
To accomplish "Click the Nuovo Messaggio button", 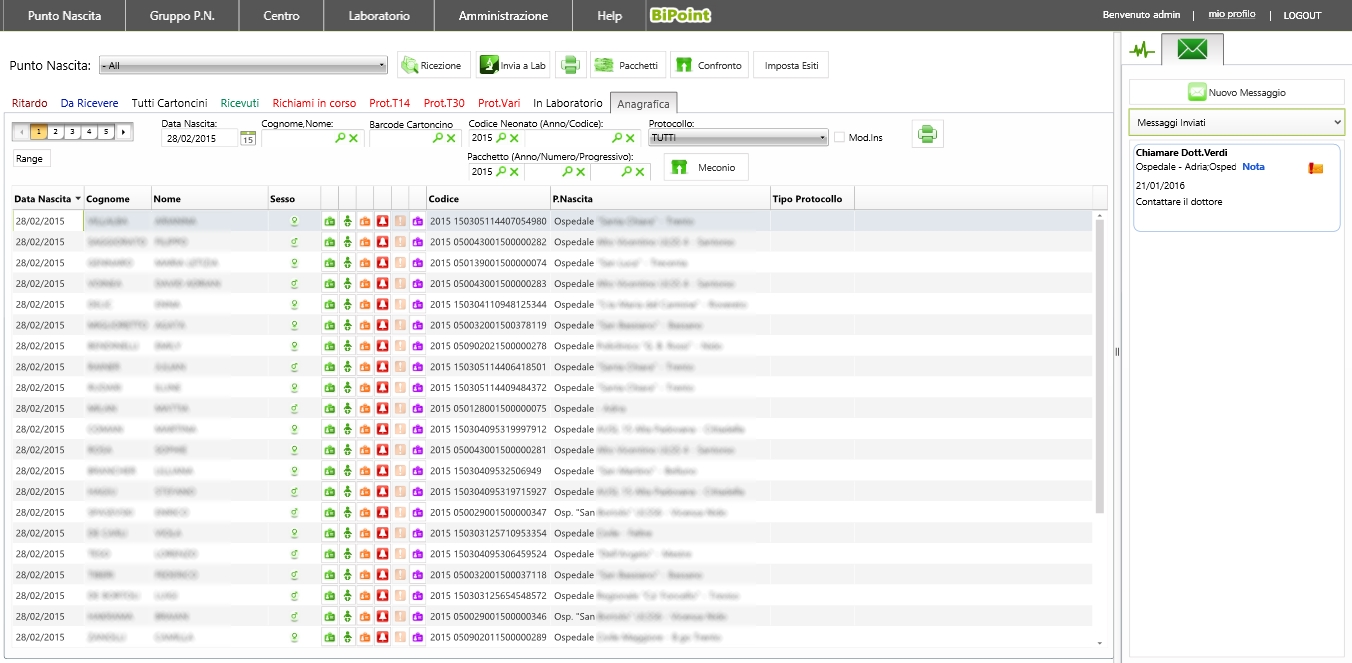I will (1236, 92).
